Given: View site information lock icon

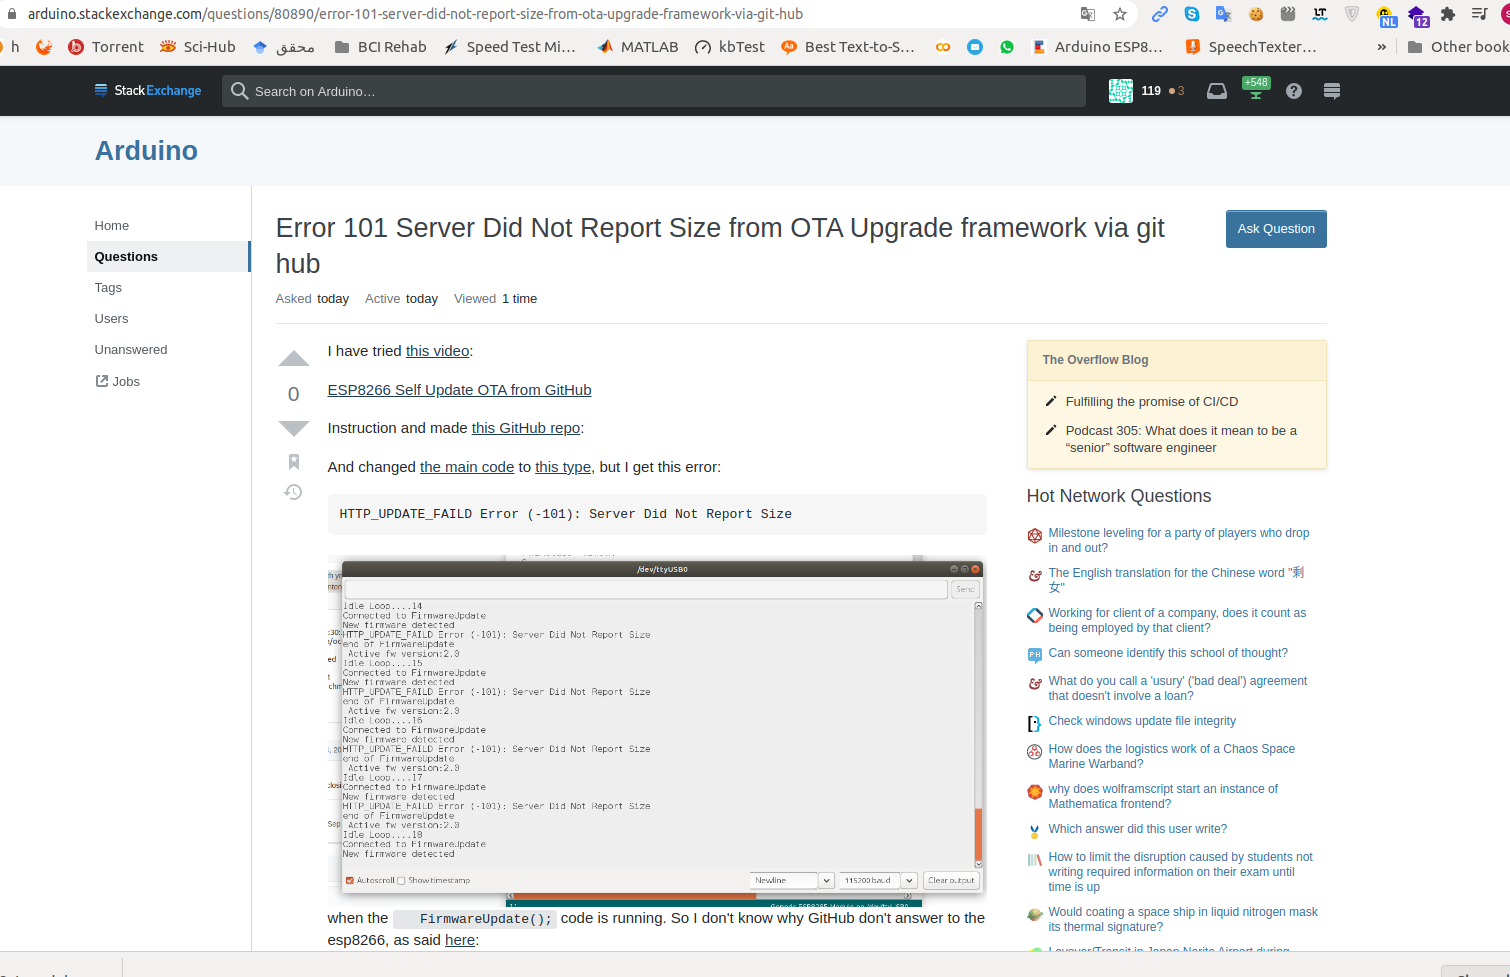Looking at the screenshot, I should coord(12,14).
